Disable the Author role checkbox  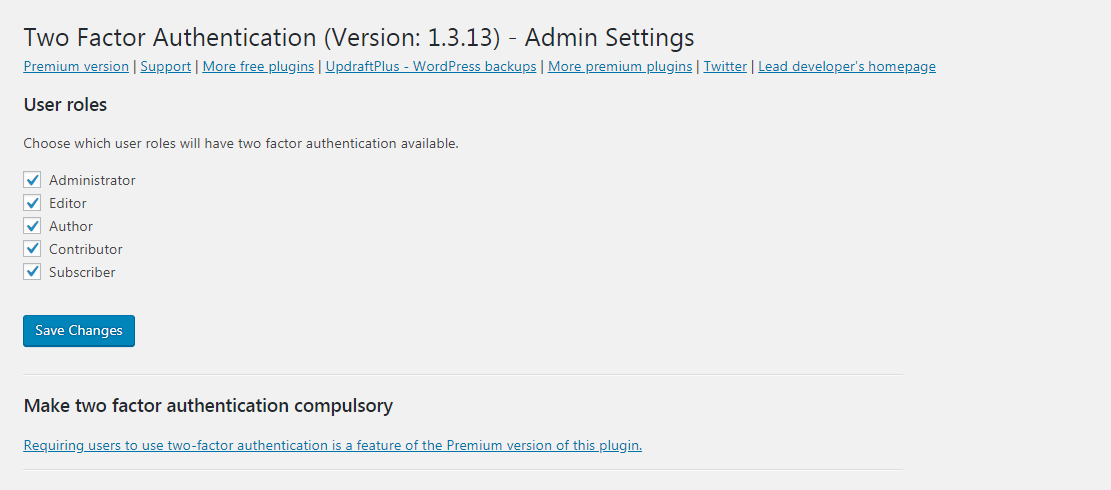pos(32,226)
